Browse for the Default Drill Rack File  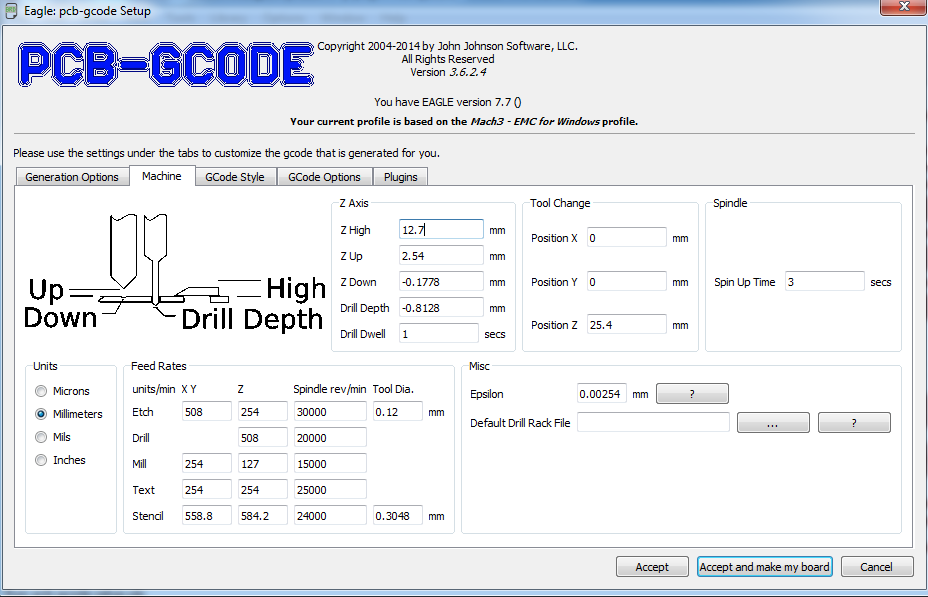(773, 423)
